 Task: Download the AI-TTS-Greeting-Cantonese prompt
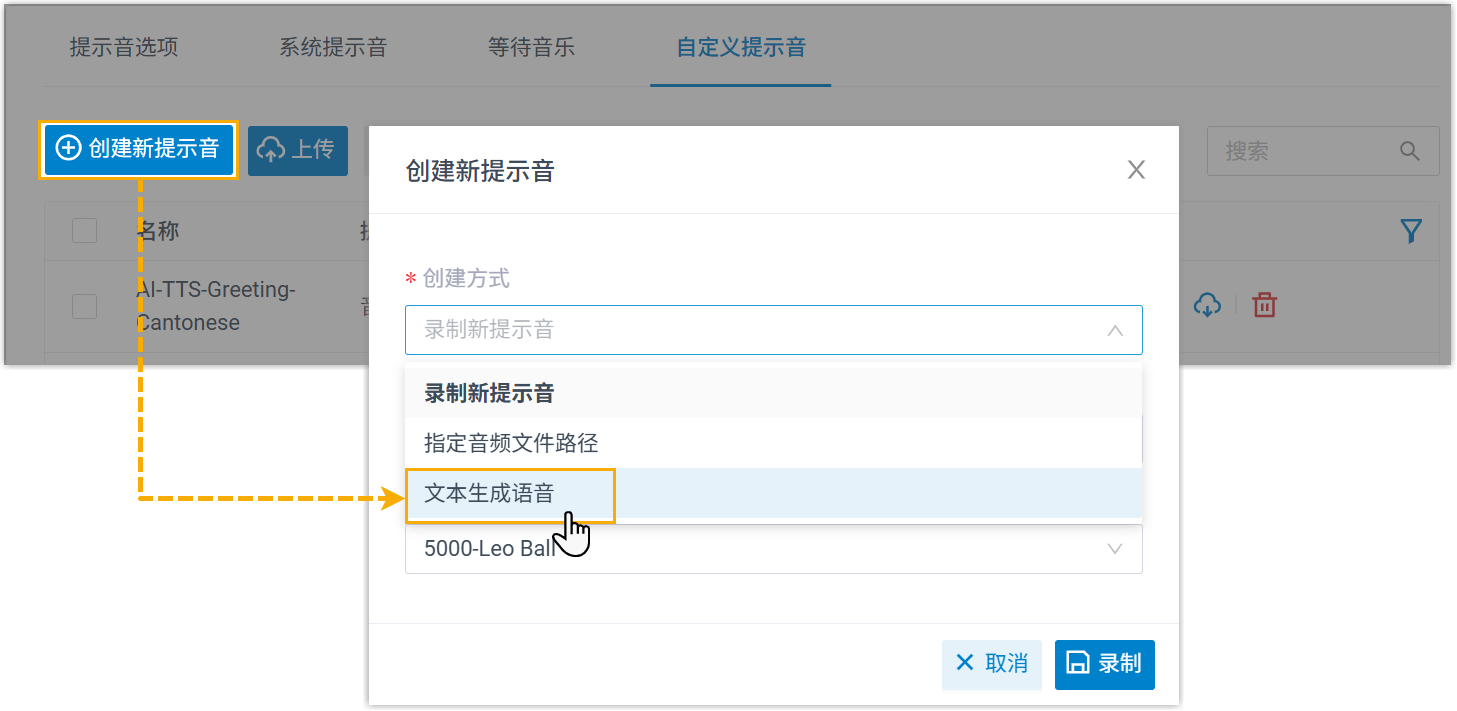(x=1207, y=305)
